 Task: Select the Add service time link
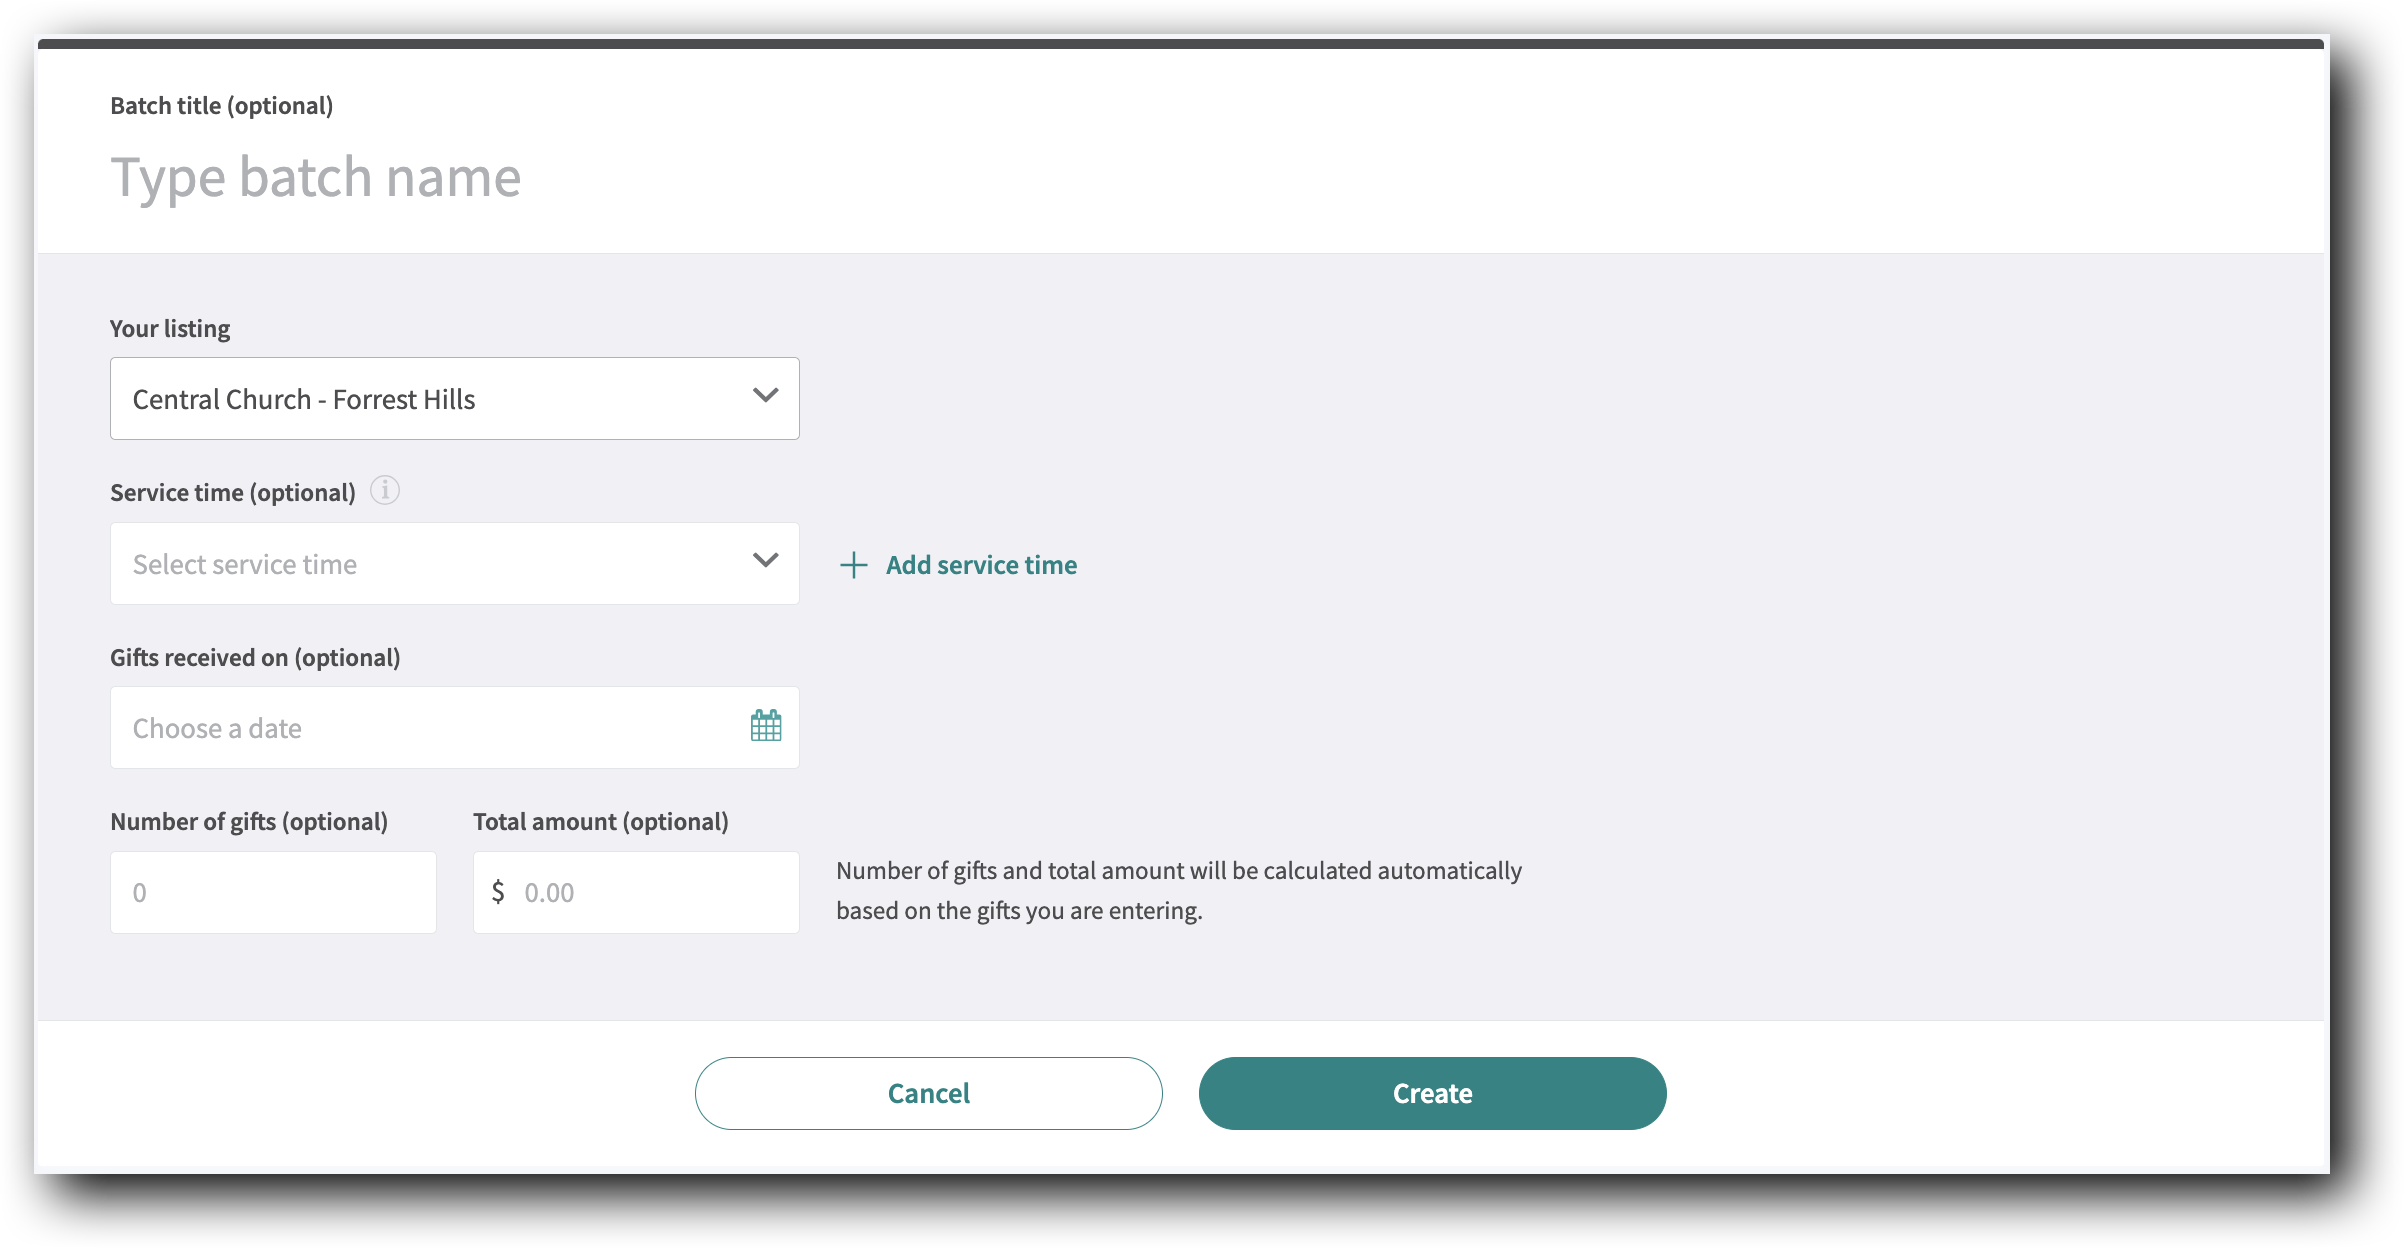[x=980, y=565]
